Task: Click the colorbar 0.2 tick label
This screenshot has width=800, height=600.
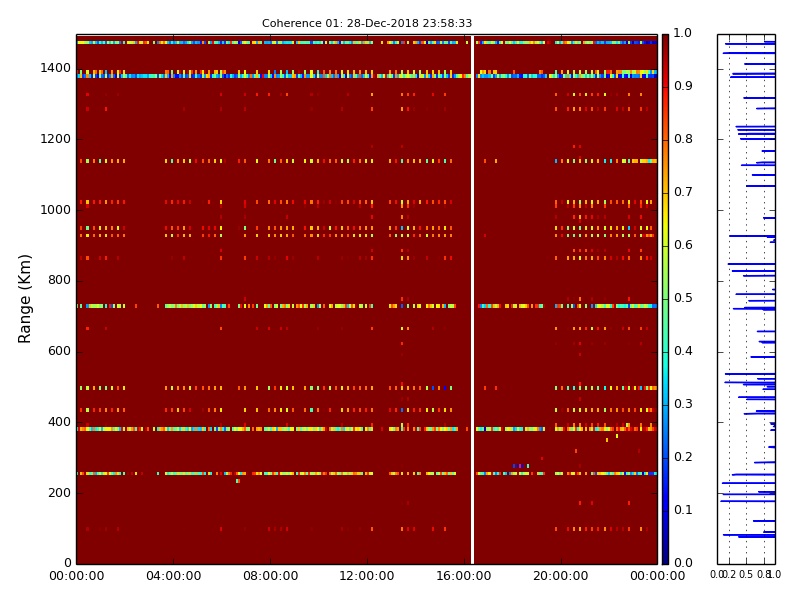Action: [683, 457]
